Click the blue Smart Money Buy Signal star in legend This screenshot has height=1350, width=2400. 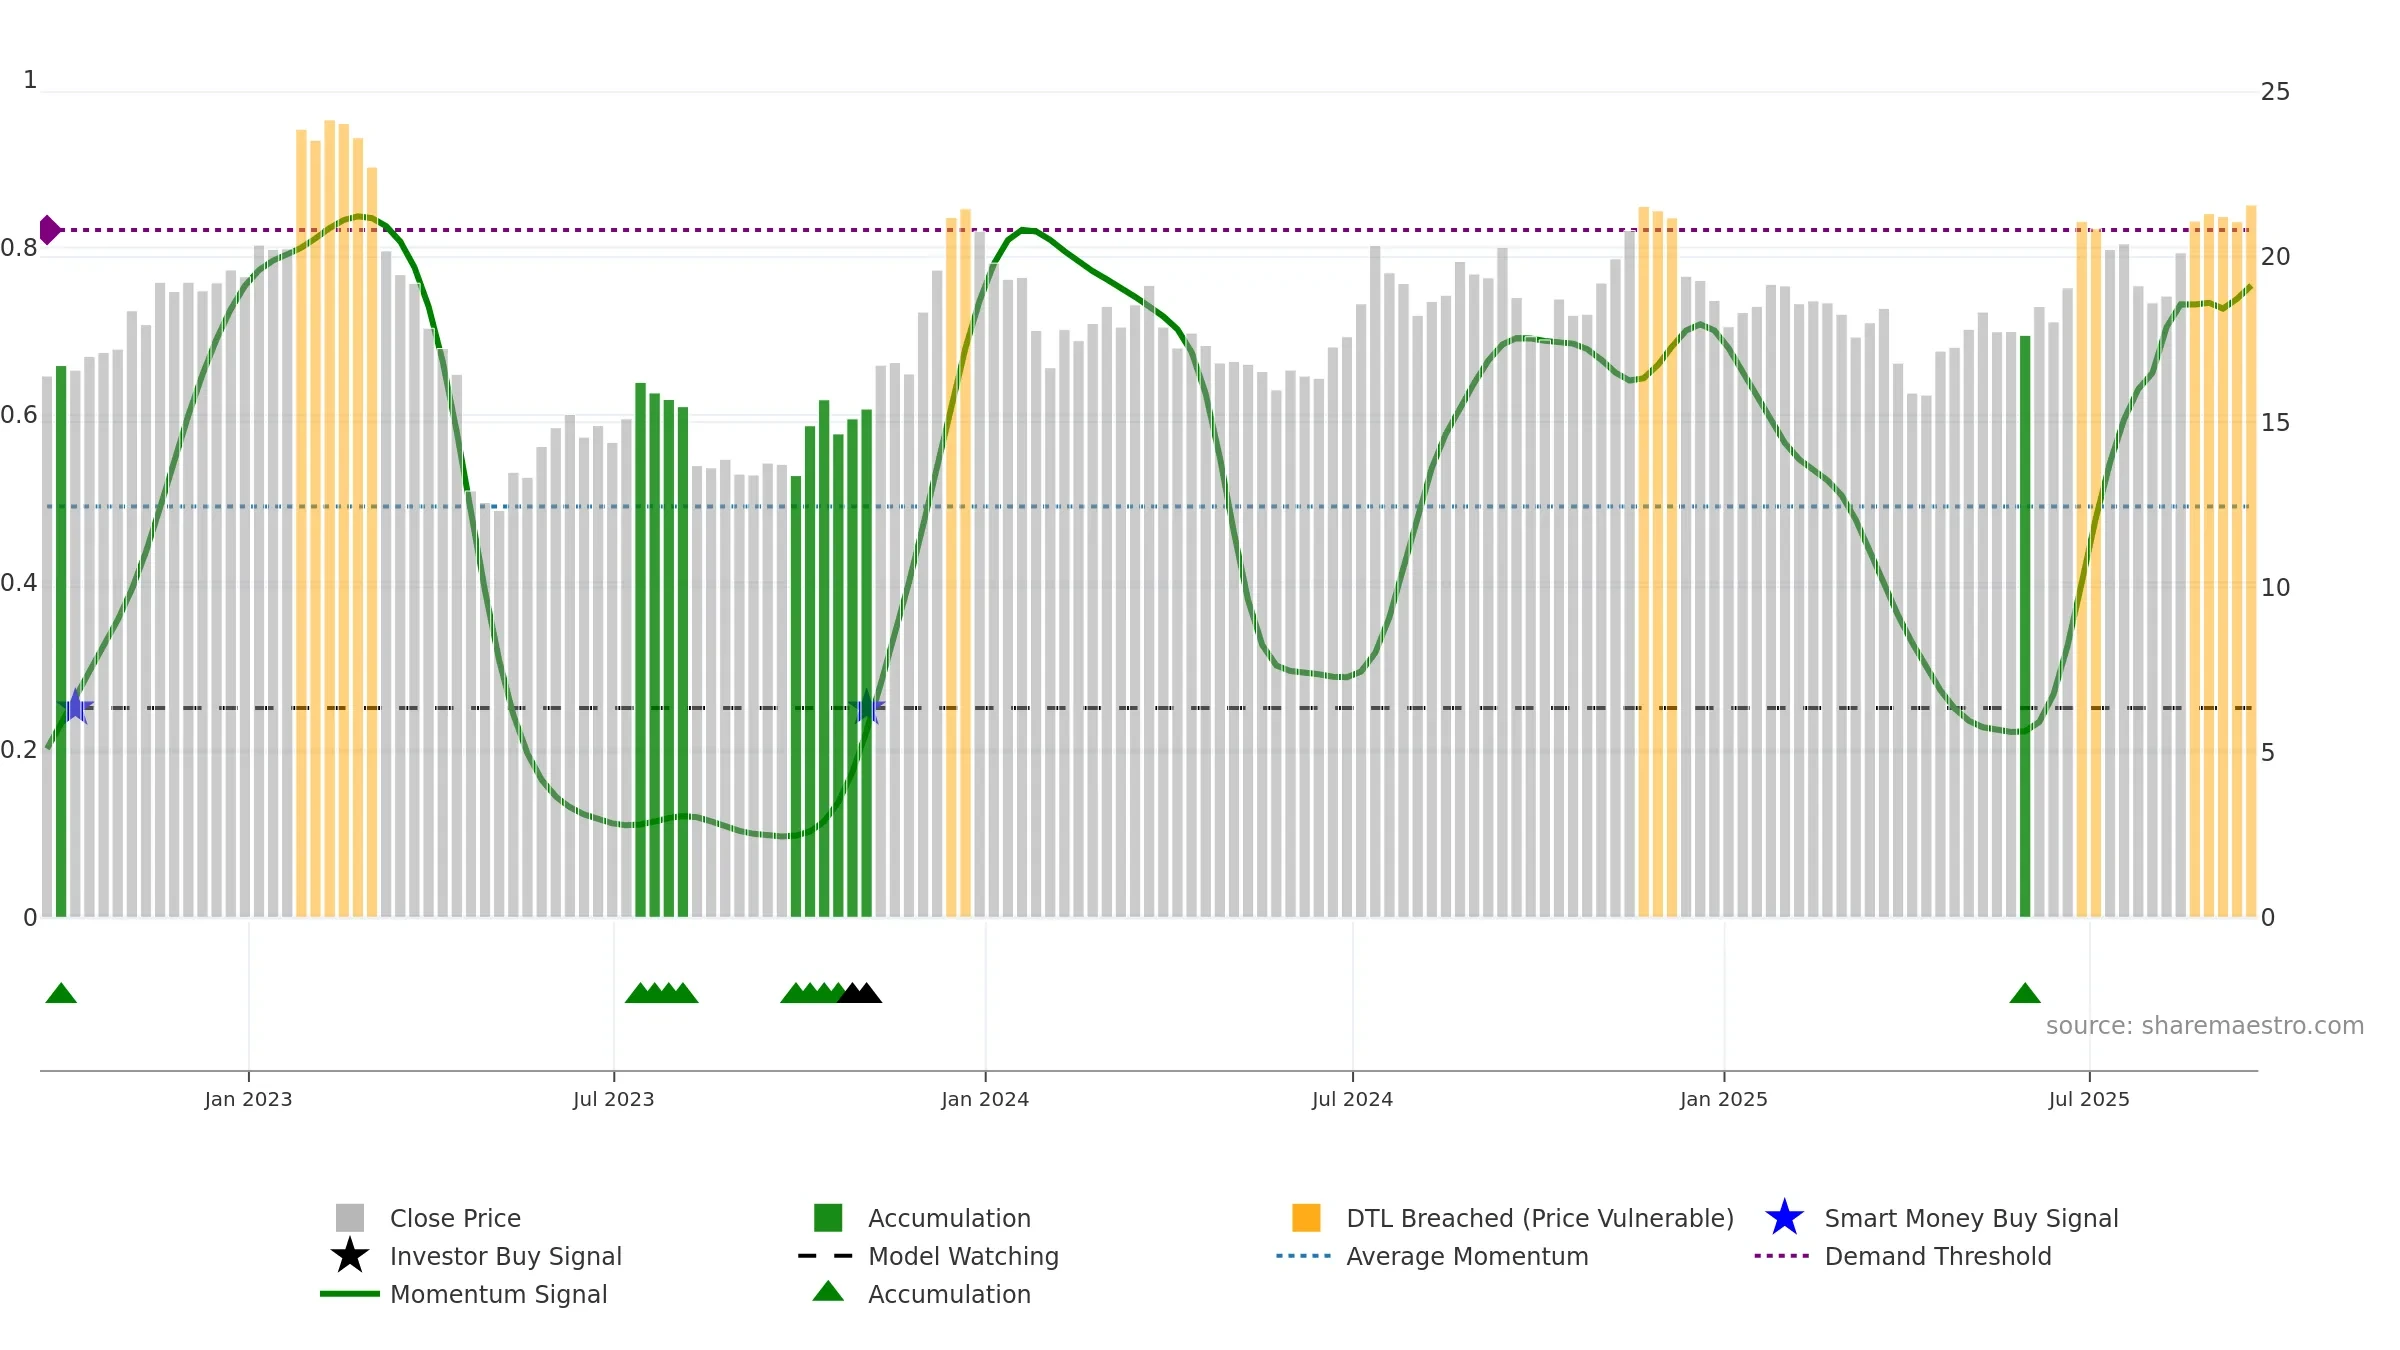click(x=1784, y=1217)
